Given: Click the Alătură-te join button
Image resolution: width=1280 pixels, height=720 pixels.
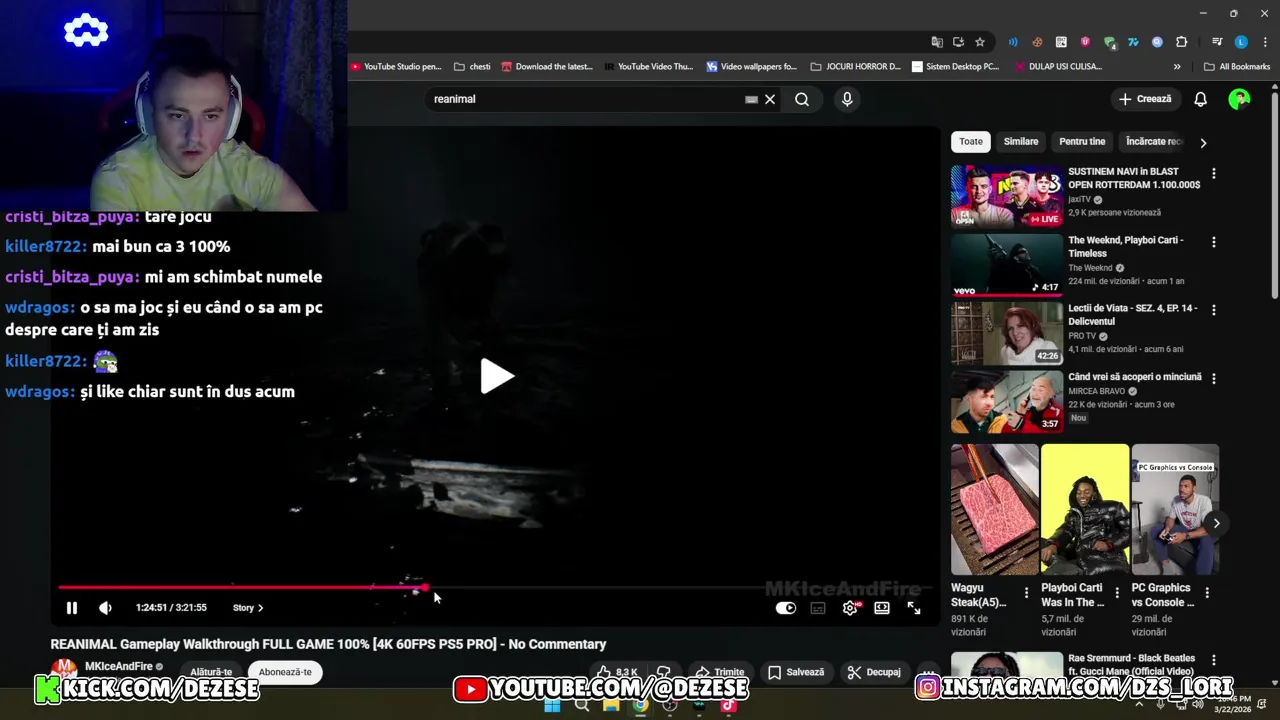Looking at the screenshot, I should [211, 672].
